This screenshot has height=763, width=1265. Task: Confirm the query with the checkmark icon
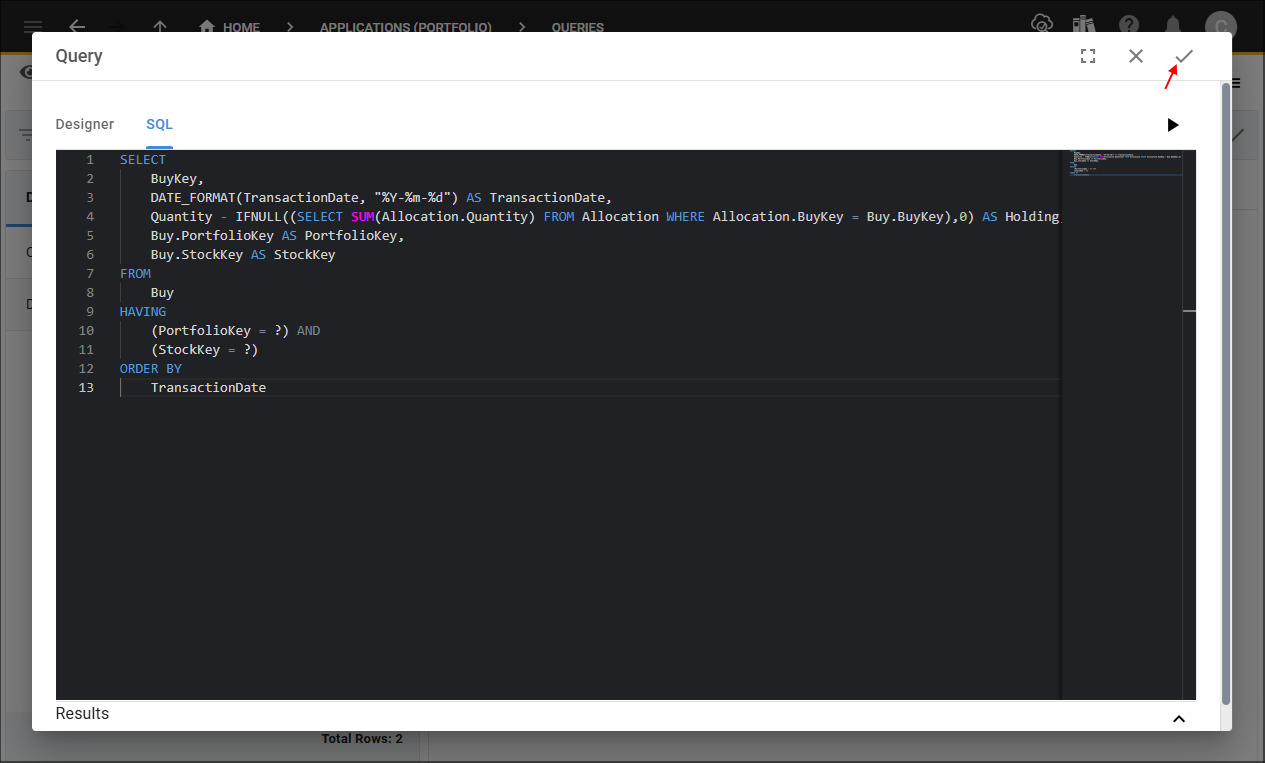1184,56
